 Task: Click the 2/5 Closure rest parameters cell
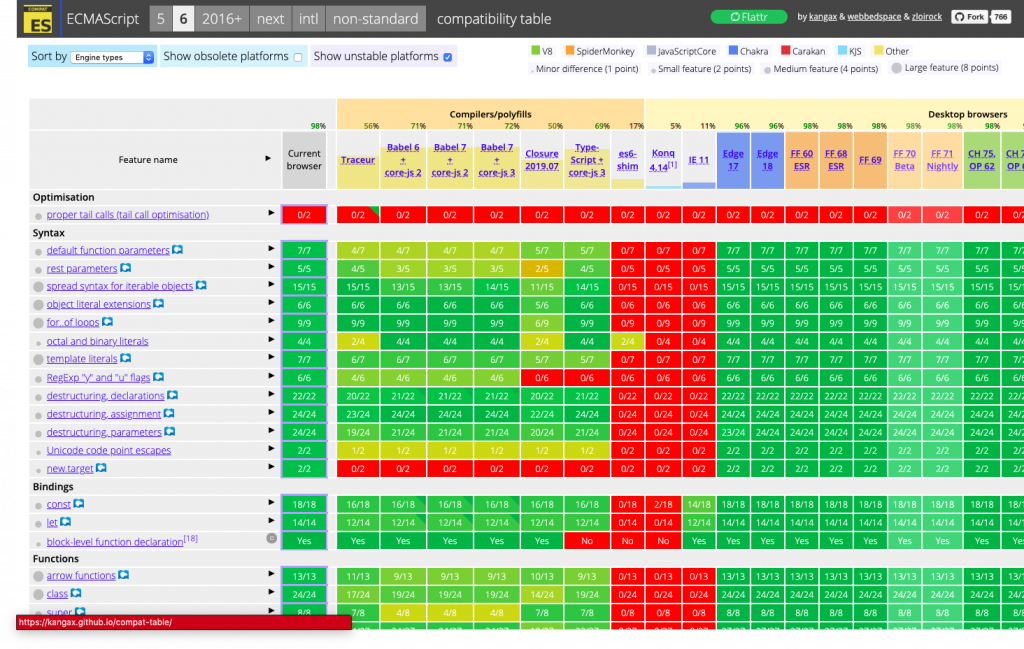(542, 268)
